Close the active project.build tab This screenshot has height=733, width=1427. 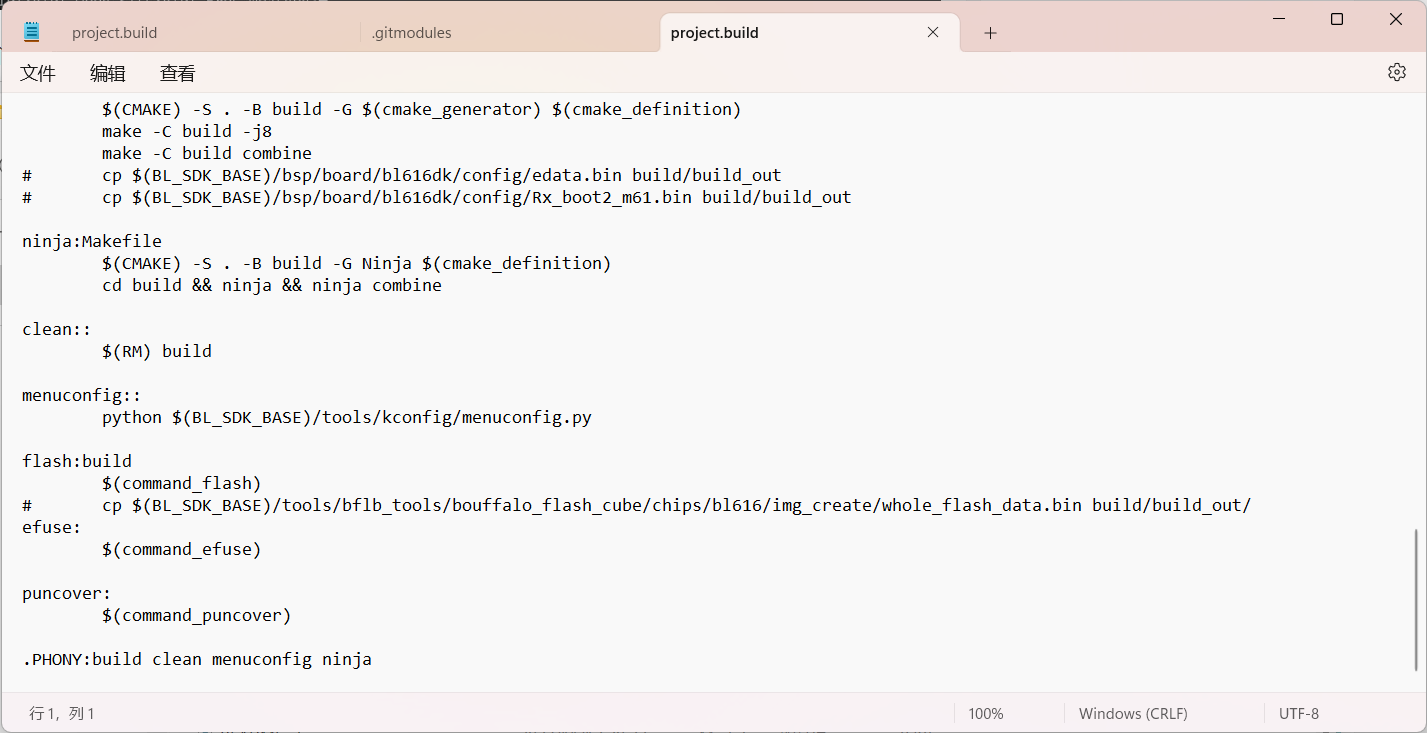tap(933, 32)
